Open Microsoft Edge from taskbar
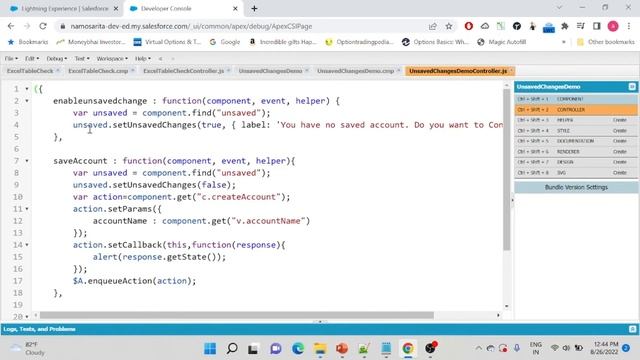This screenshot has width=640, height=360. click(x=298, y=349)
